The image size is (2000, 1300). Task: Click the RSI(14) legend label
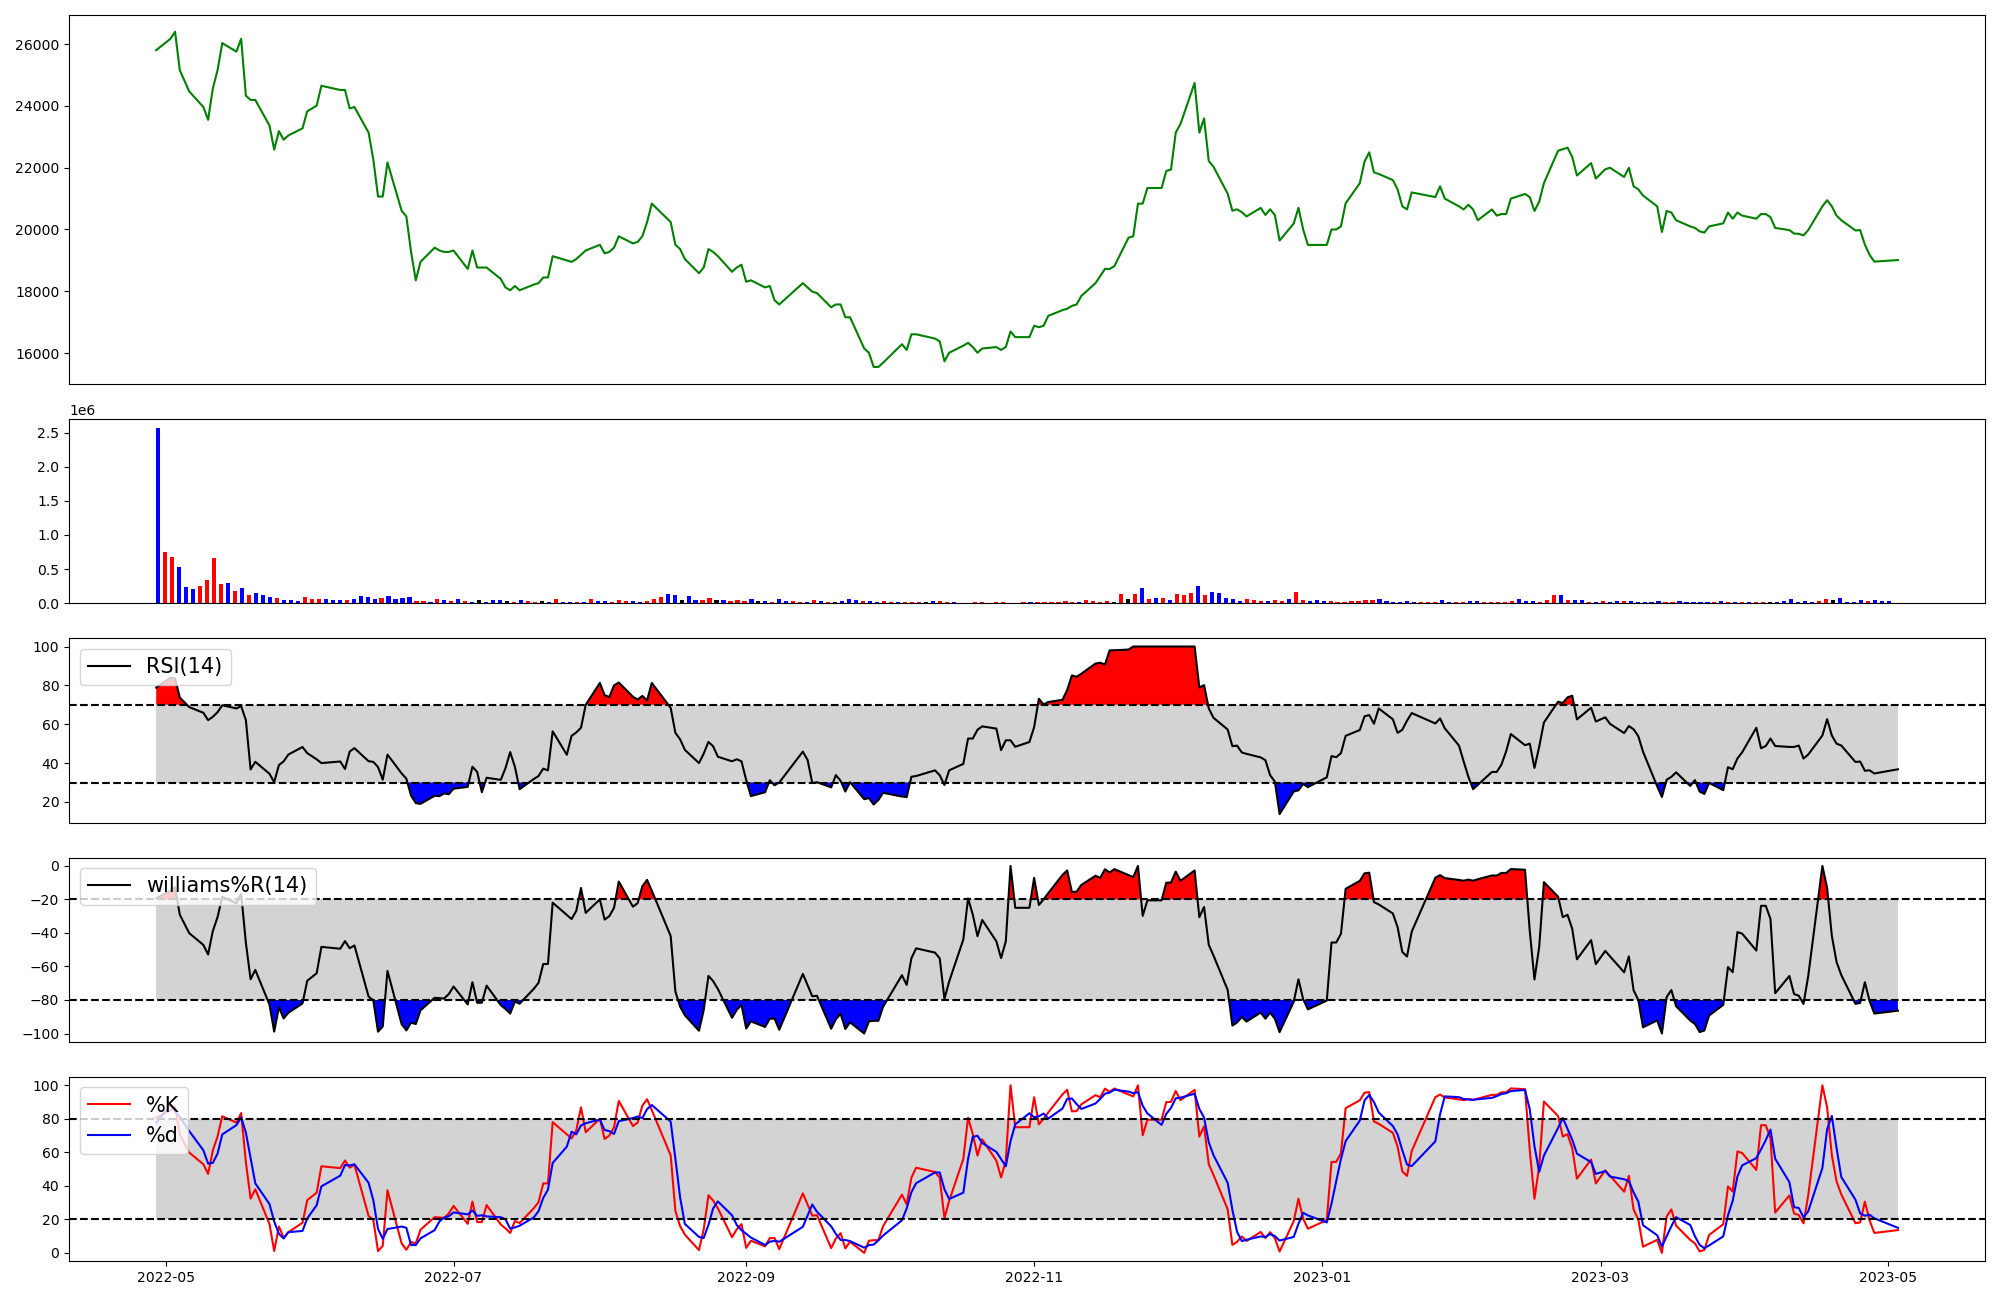[183, 666]
